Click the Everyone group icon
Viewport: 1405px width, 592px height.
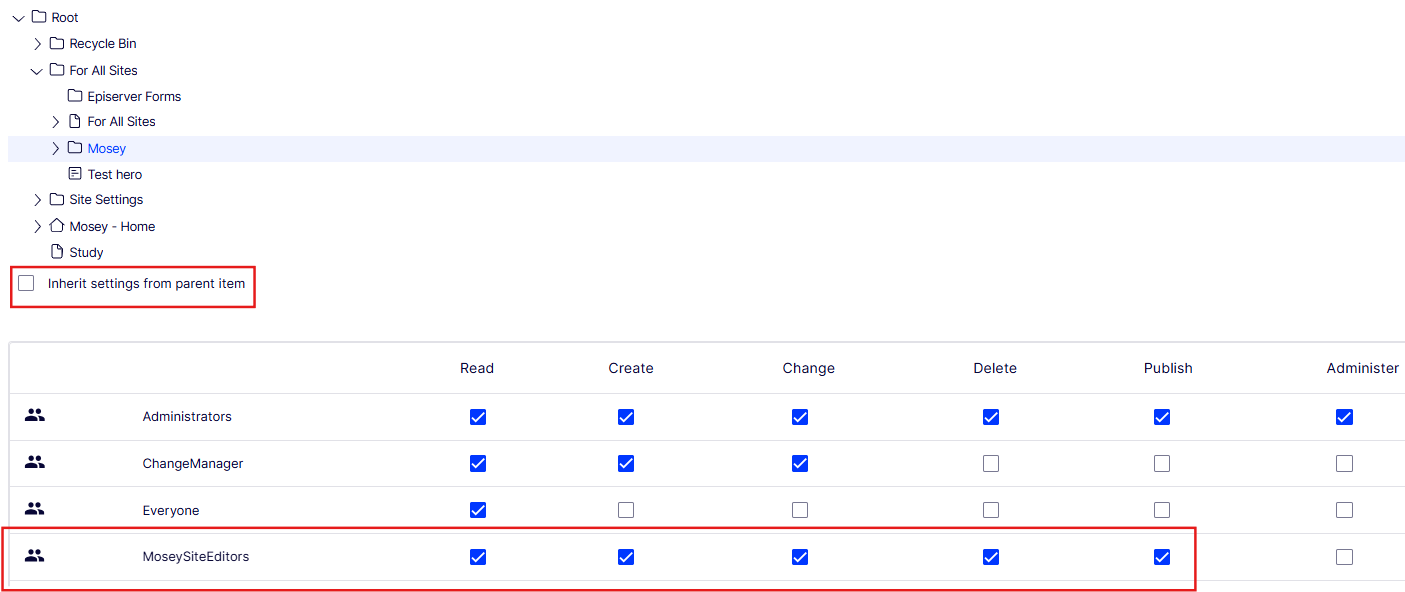[x=35, y=510]
